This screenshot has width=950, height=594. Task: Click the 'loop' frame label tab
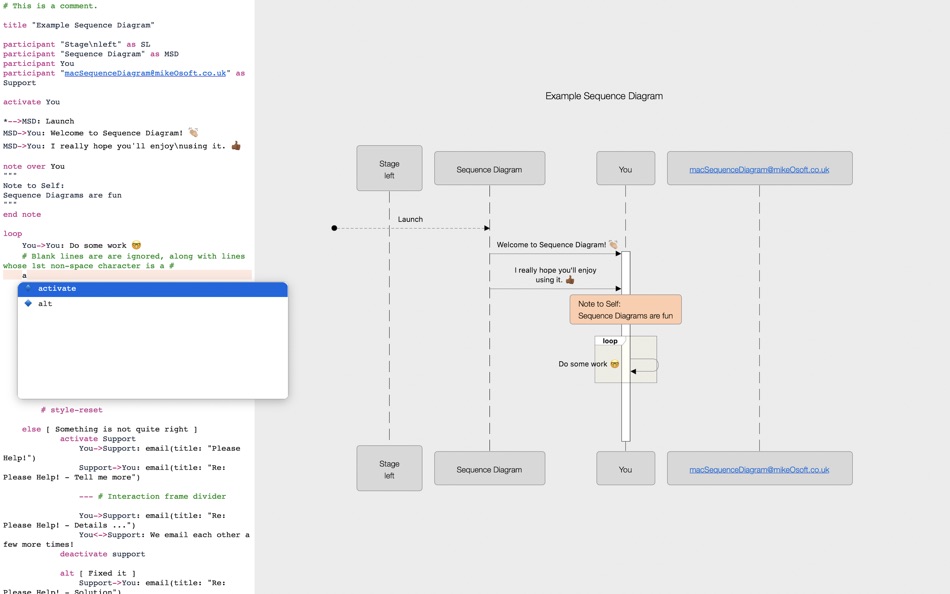click(610, 341)
